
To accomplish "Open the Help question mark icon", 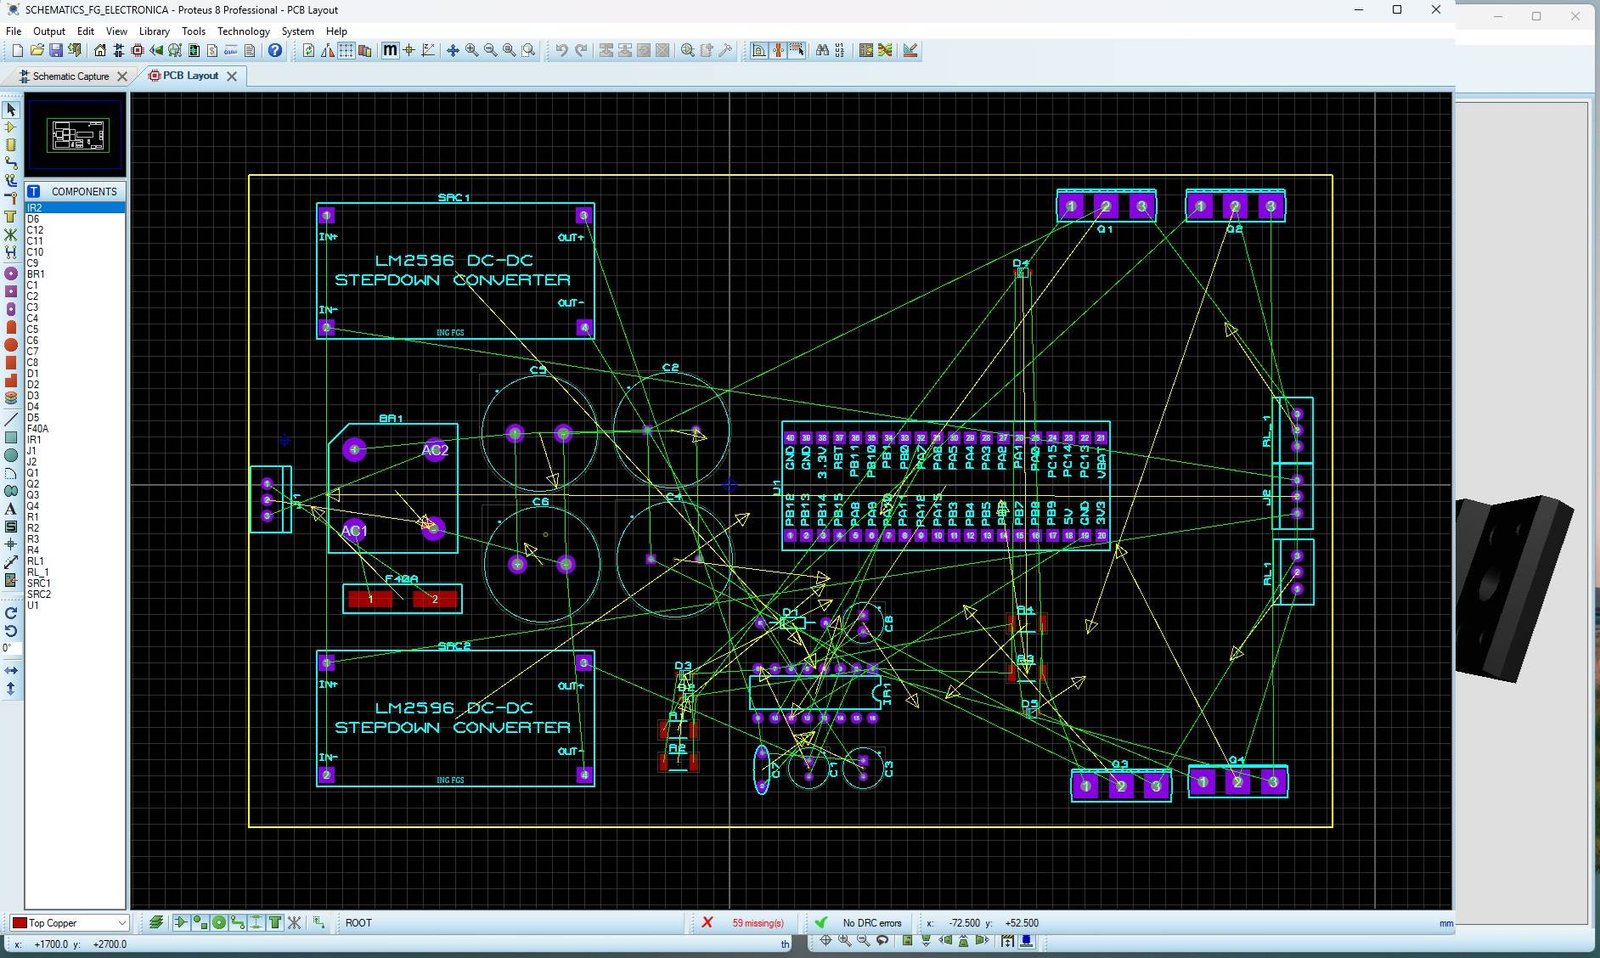I will point(275,50).
